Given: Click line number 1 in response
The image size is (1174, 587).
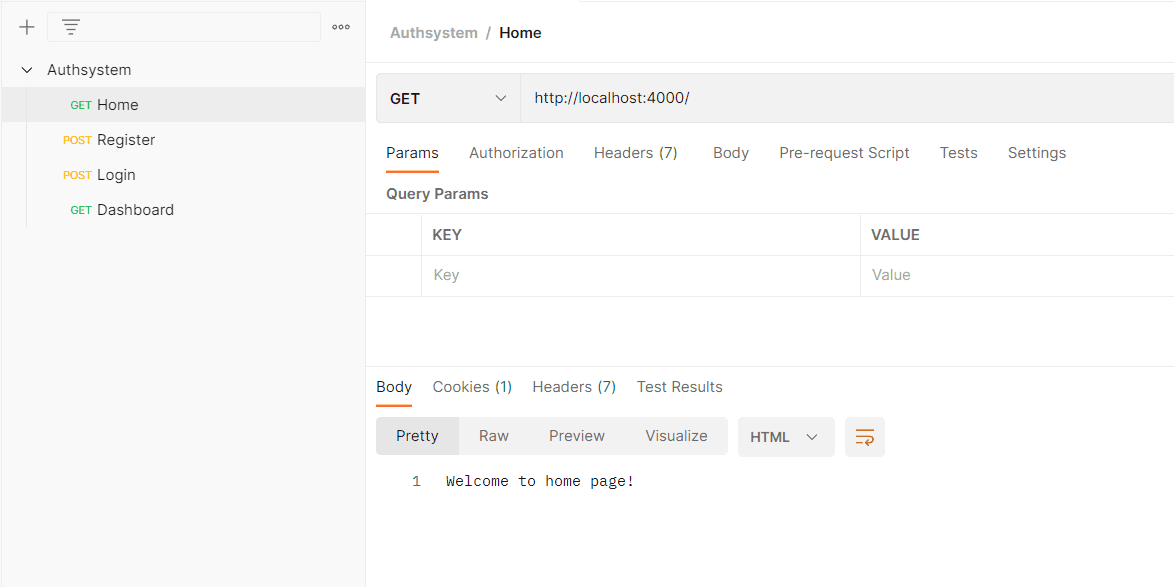Looking at the screenshot, I should tap(416, 481).
